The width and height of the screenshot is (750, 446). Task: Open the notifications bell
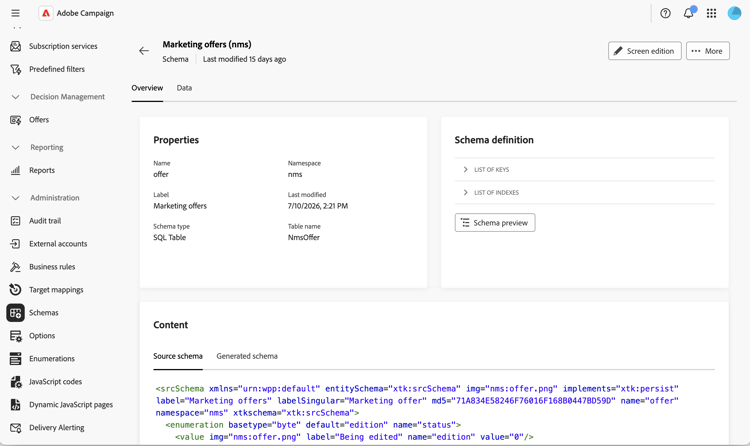coord(688,13)
